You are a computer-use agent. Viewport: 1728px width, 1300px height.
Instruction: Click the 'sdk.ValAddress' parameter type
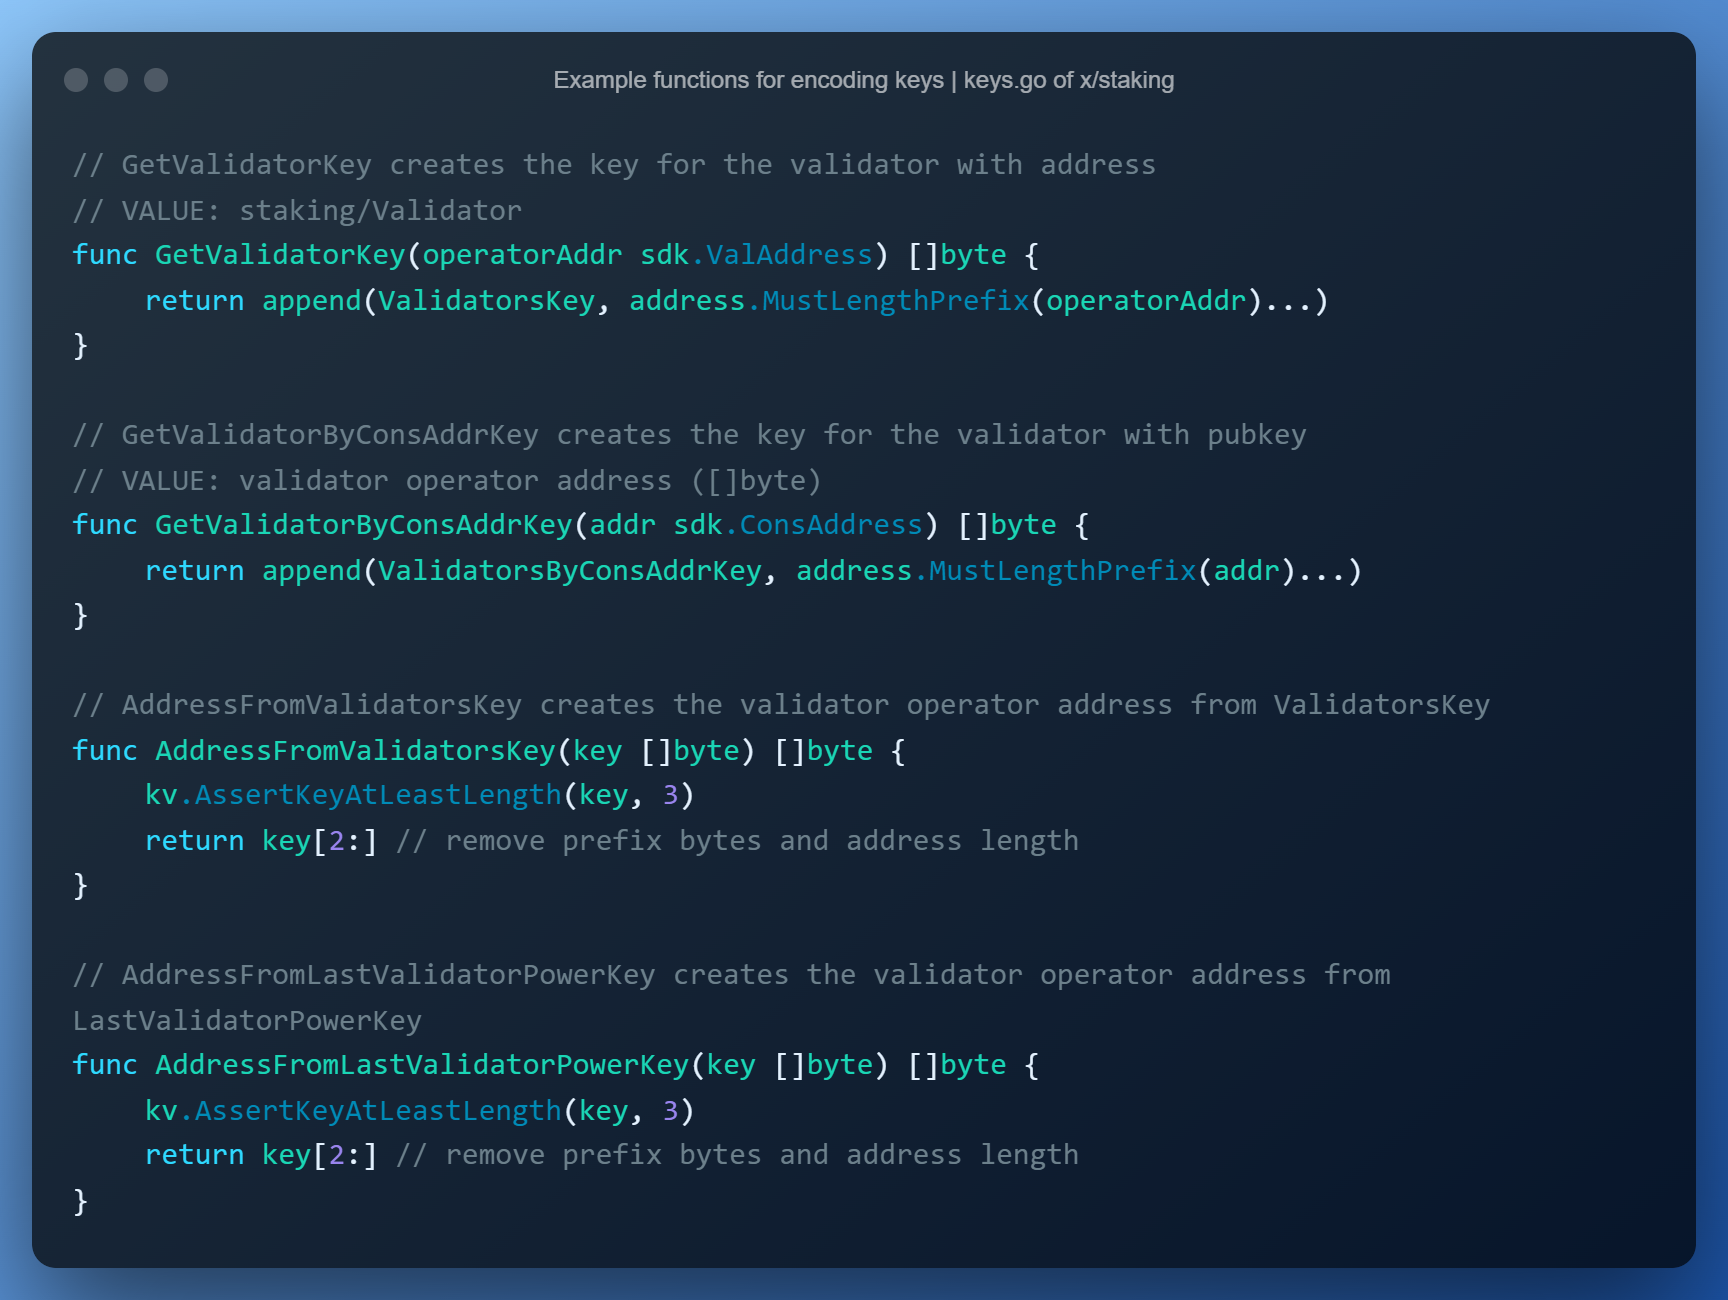click(757, 255)
